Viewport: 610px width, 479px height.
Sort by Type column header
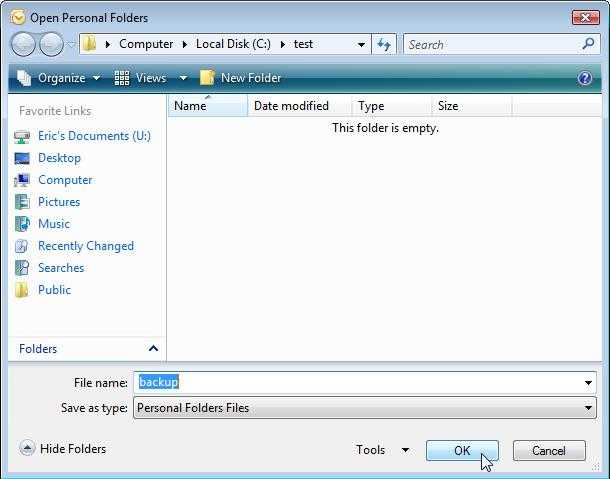pos(392,106)
